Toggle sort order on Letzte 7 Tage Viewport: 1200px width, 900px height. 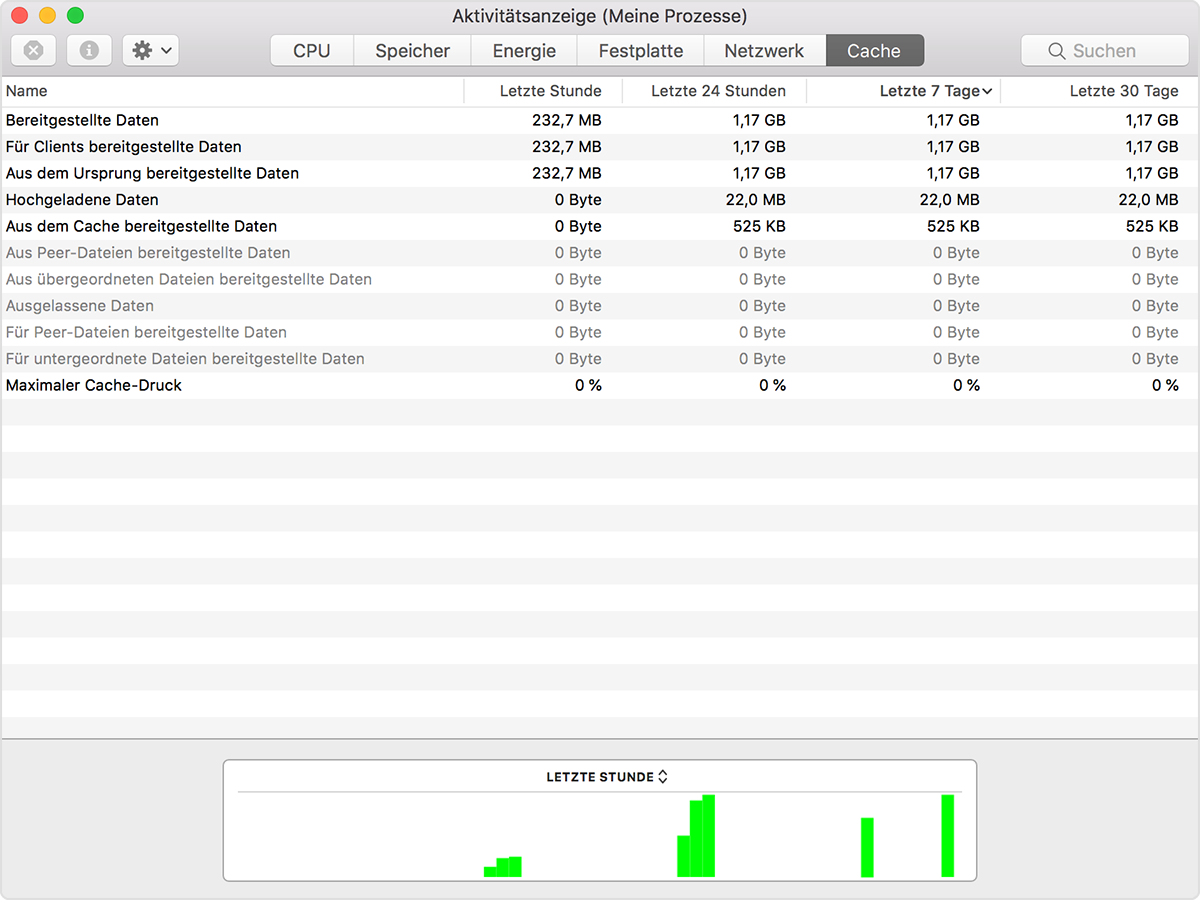tap(929, 91)
